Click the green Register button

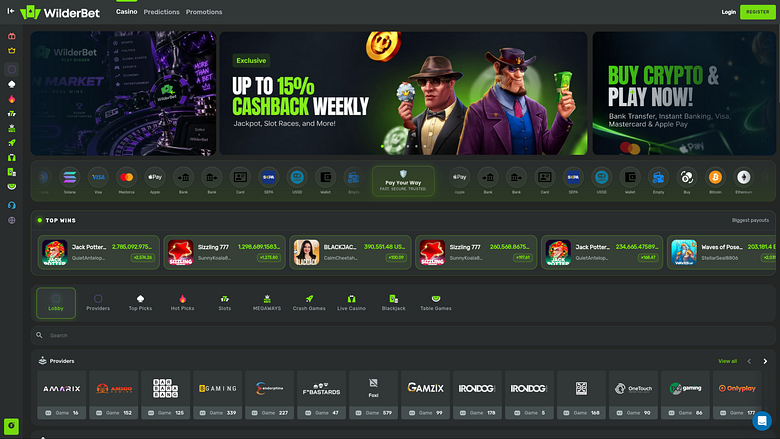(758, 12)
